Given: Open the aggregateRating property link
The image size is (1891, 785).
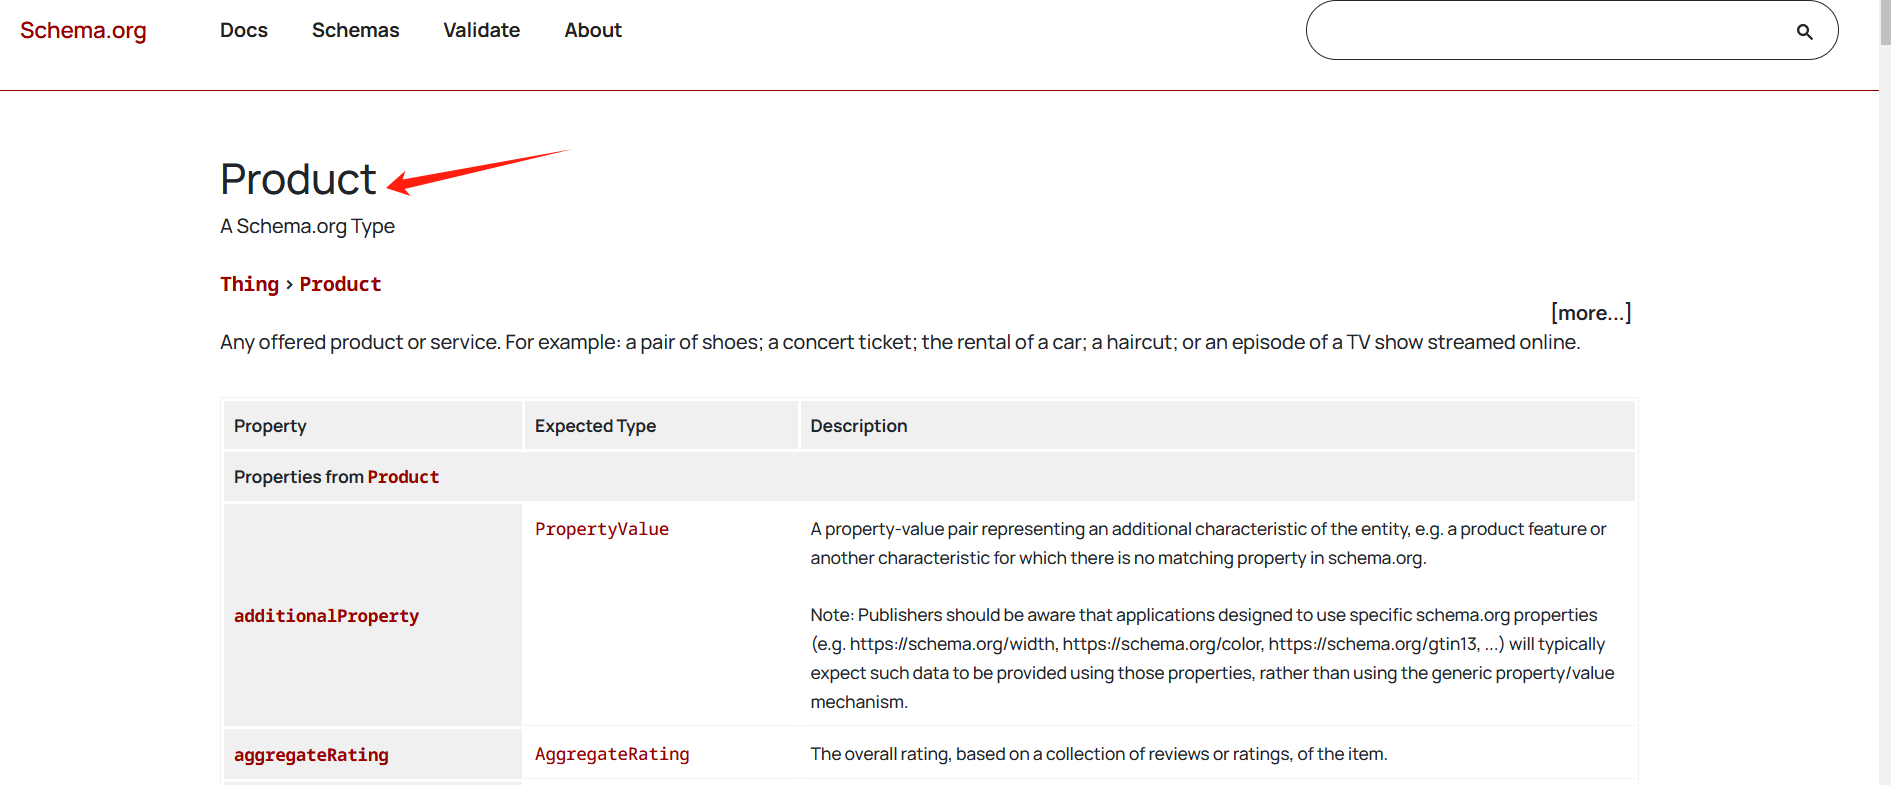Looking at the screenshot, I should tap(311, 755).
